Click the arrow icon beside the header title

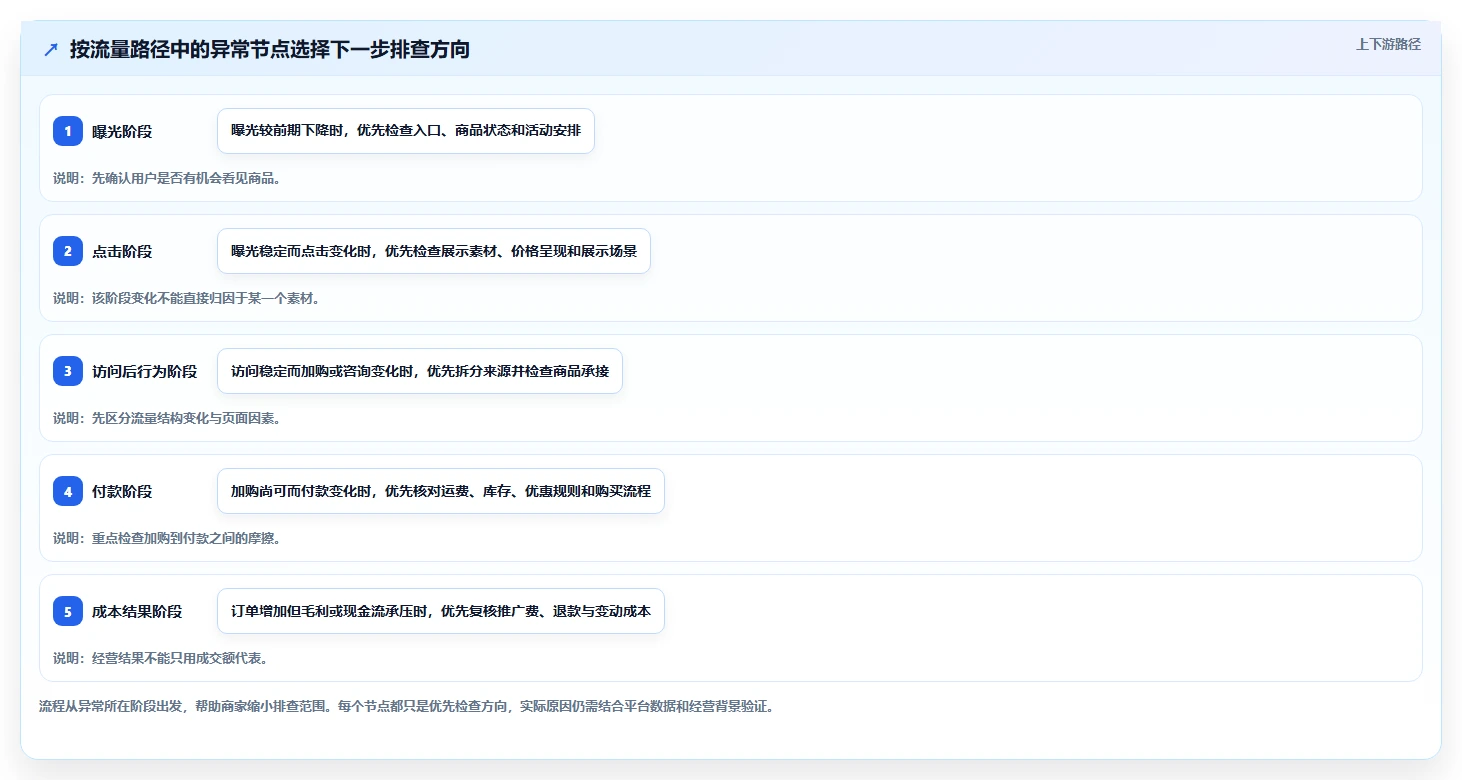pos(51,49)
